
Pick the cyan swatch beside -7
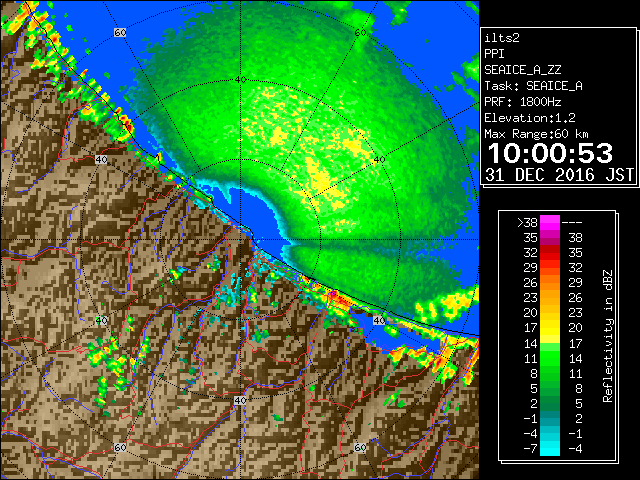550,449
